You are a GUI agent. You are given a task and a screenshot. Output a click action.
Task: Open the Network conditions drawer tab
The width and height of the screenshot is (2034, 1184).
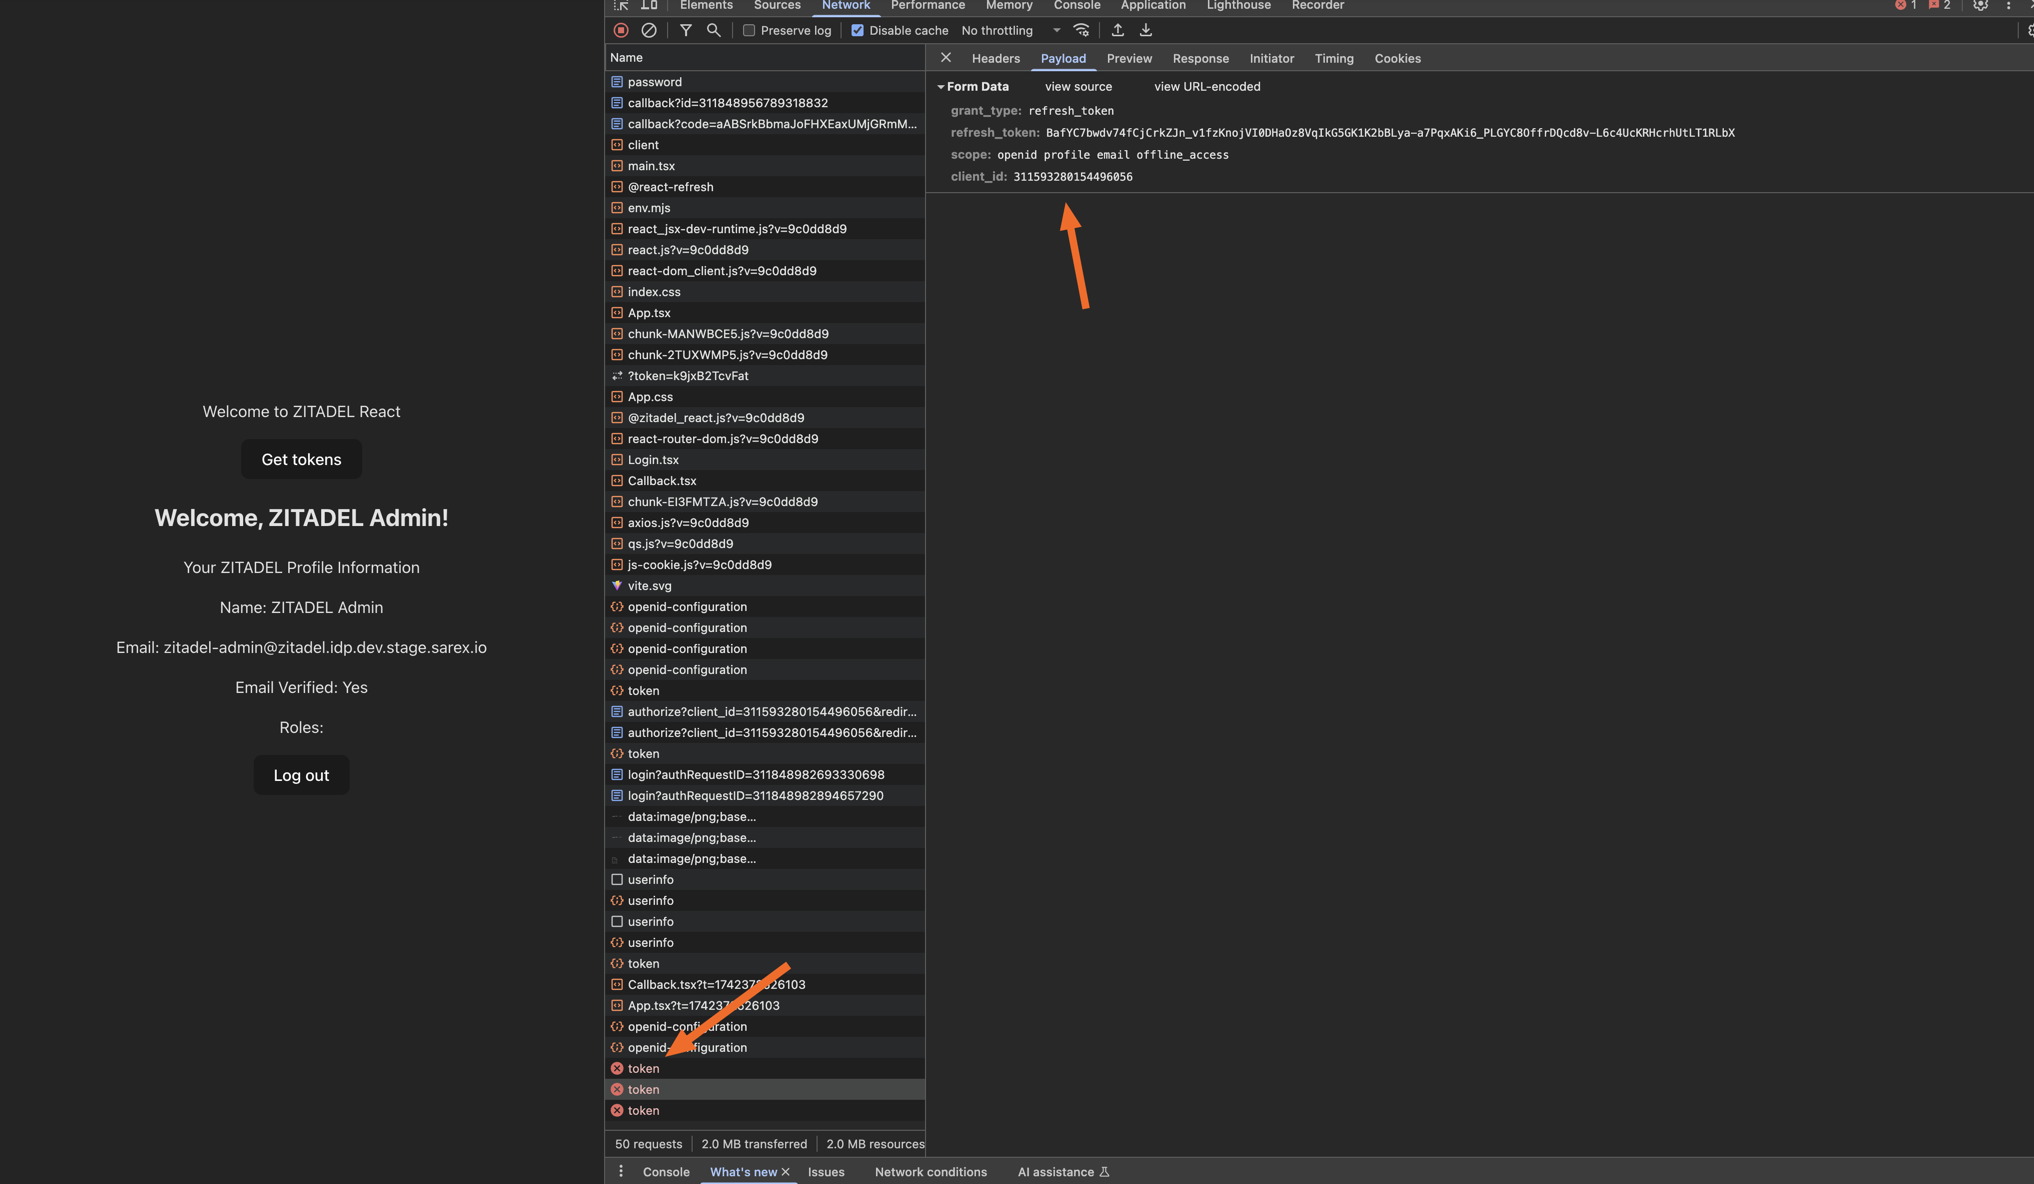(x=930, y=1172)
